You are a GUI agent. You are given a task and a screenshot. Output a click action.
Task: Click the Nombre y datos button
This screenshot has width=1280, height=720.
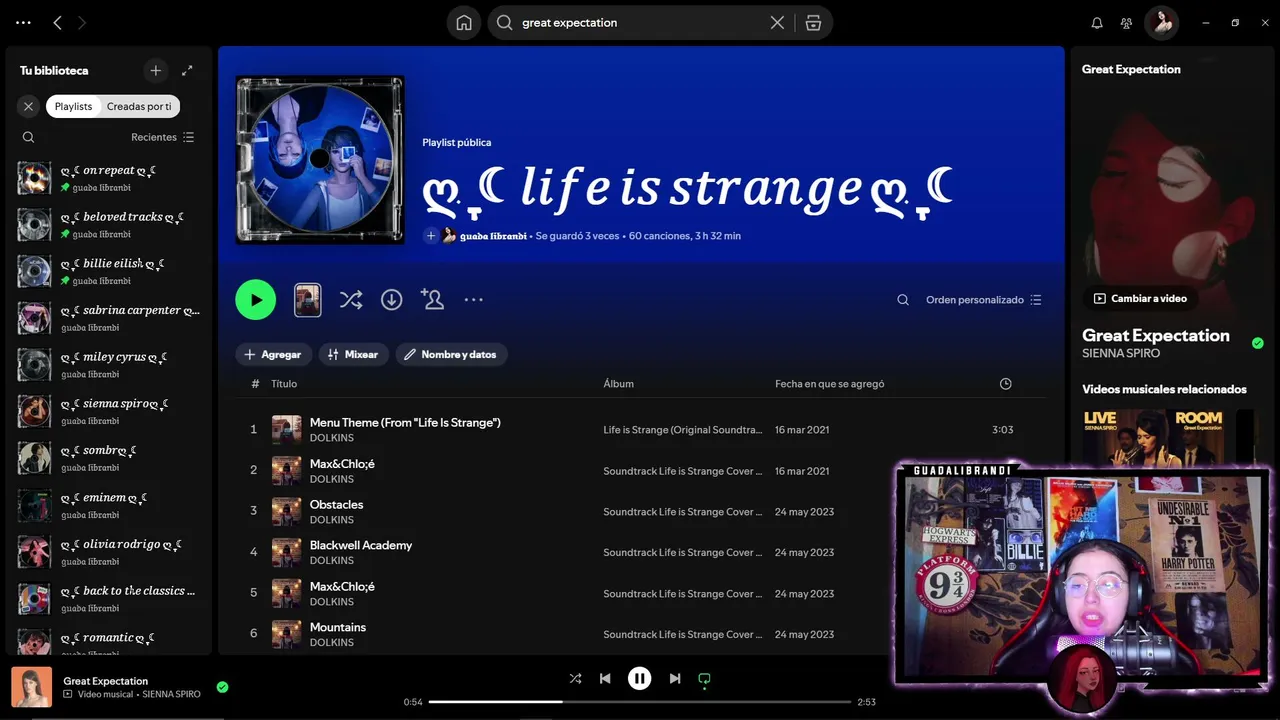pyautogui.click(x=451, y=354)
